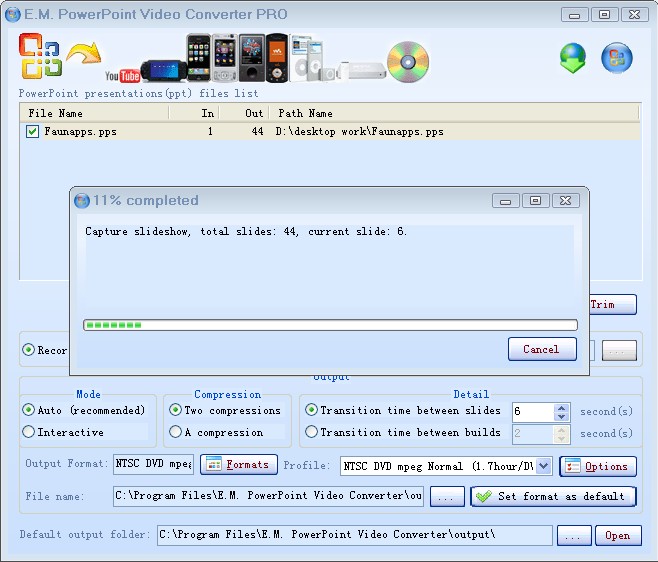Uncheck the Faunapps.pps file checkbox
658x562 pixels.
(x=32, y=131)
